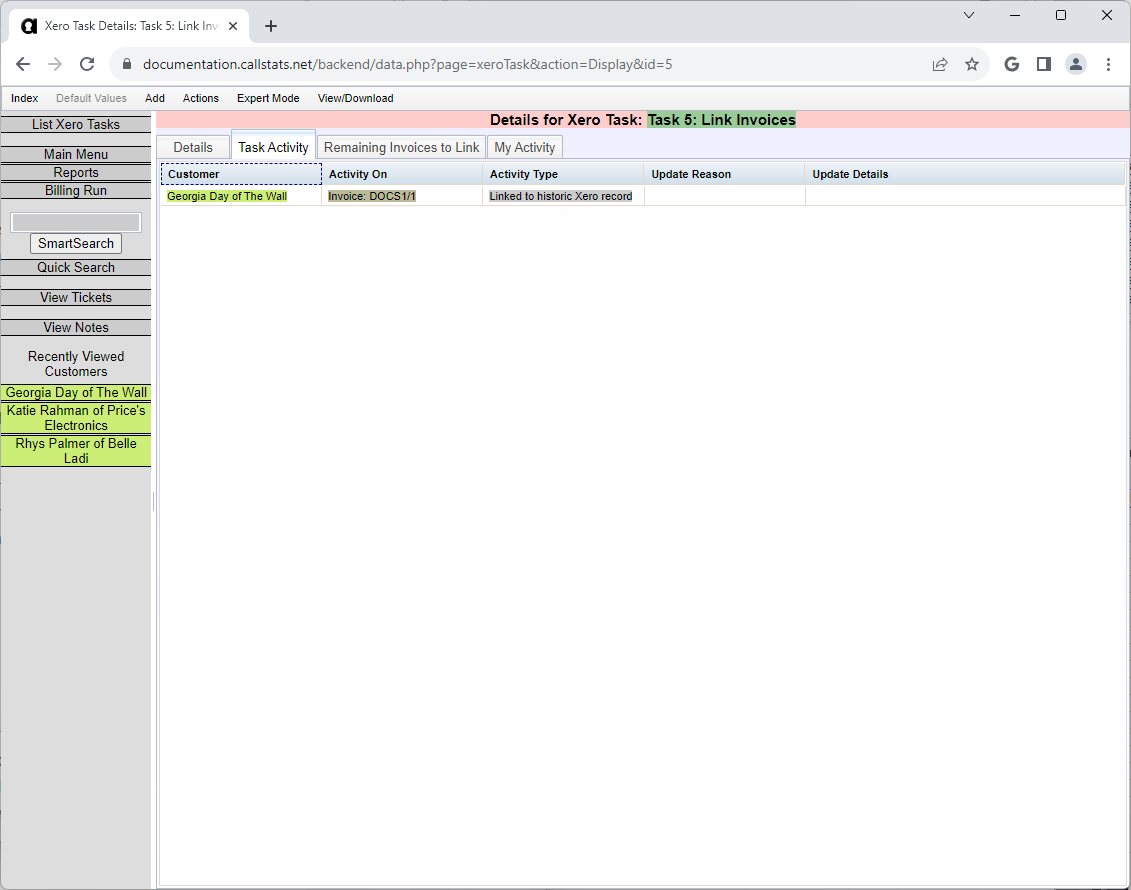Navigate back using the back arrow

click(23, 63)
